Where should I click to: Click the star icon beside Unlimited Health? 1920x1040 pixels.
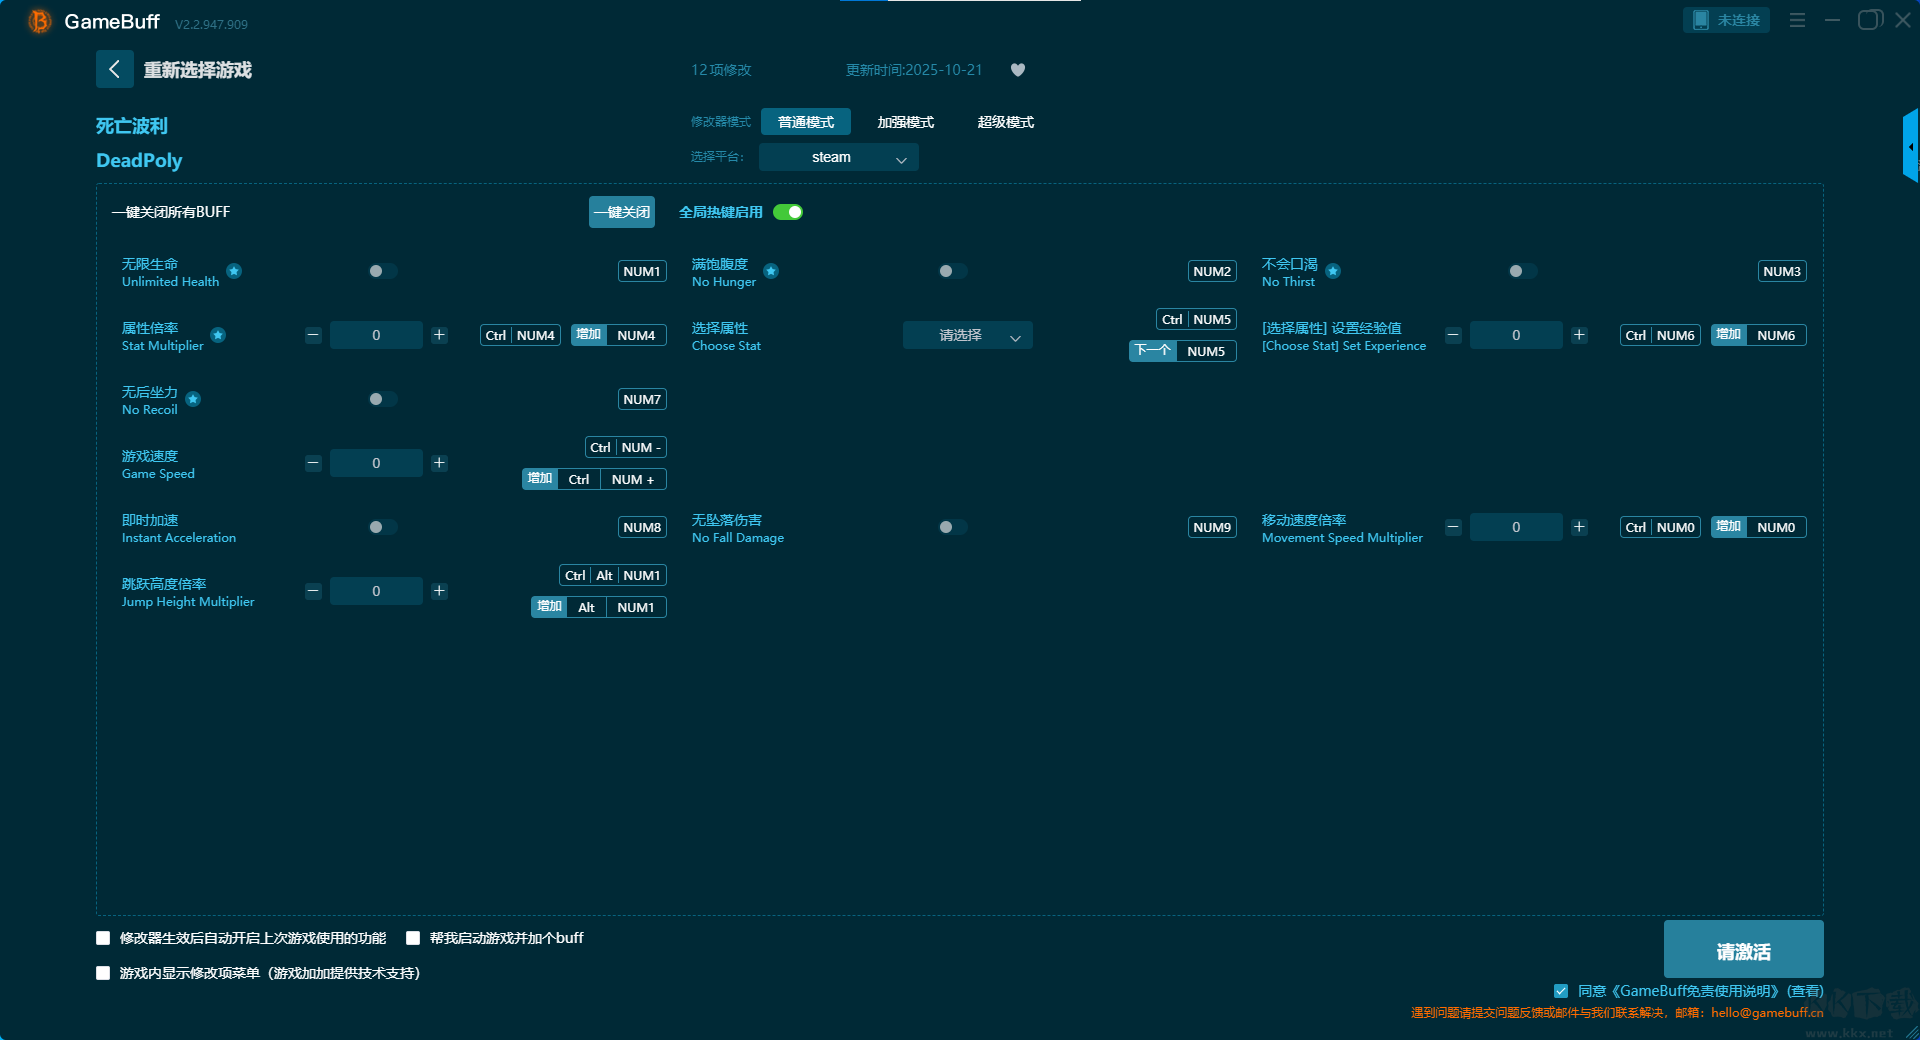tap(234, 271)
